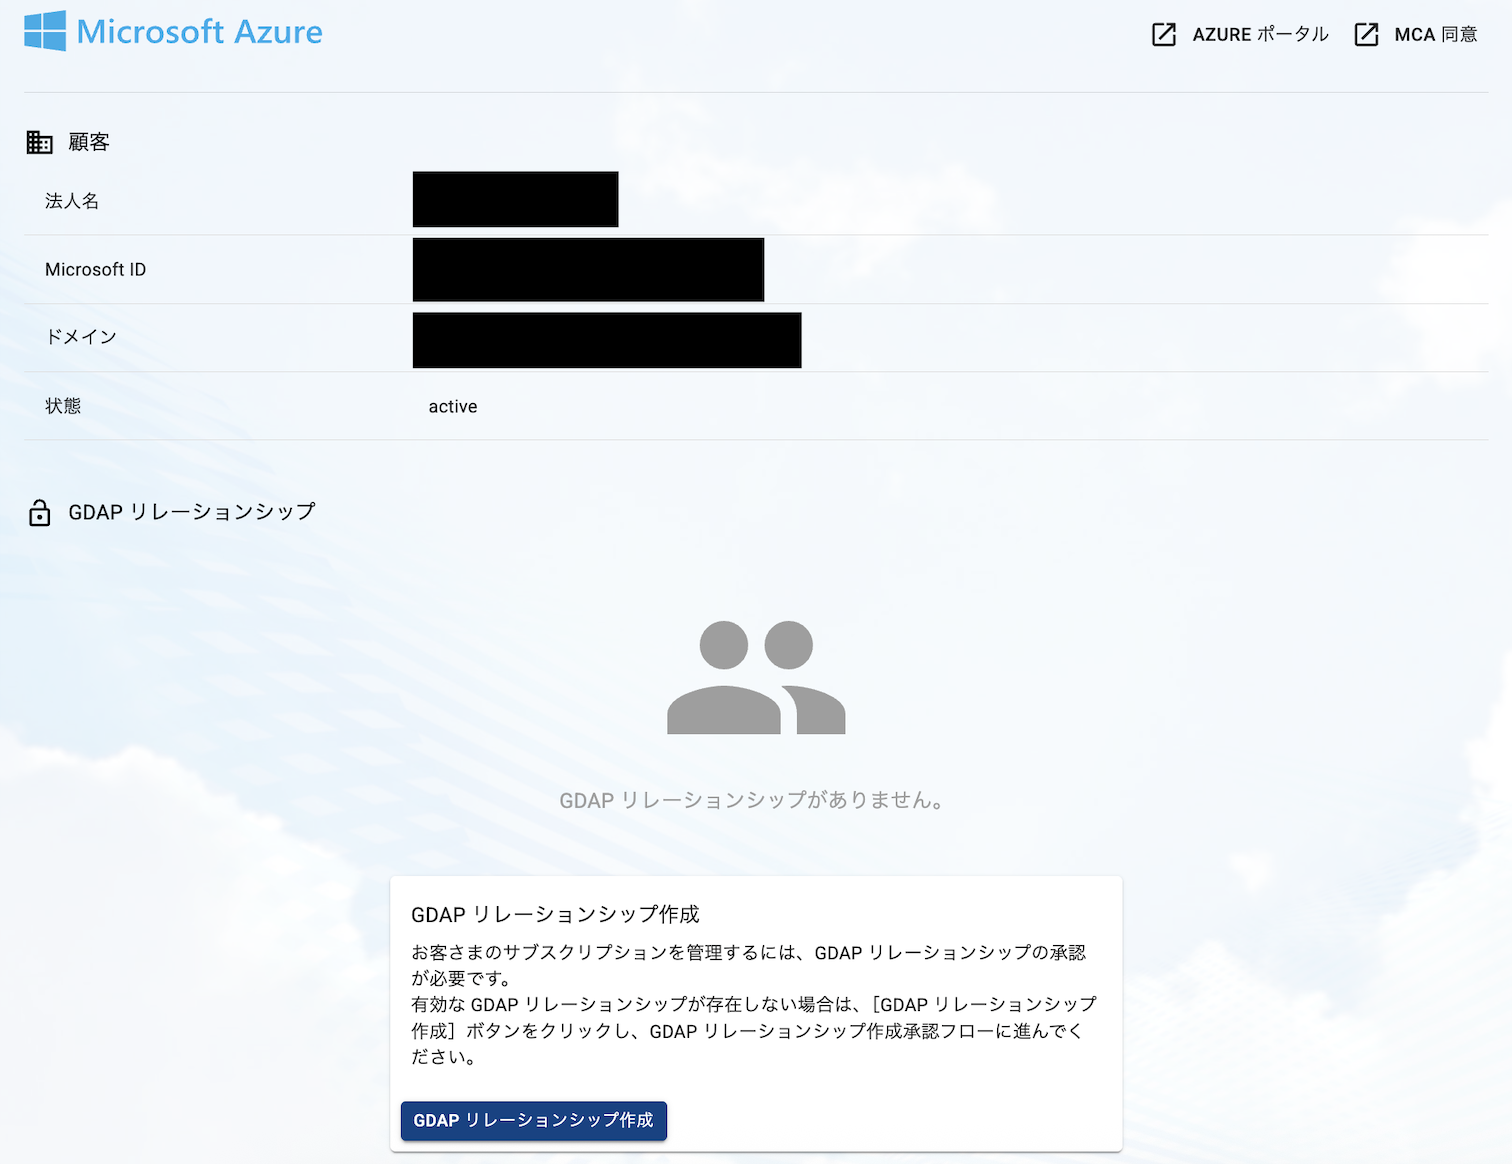The height and width of the screenshot is (1164, 1512).
Task: Click the GDAP リレーションシップ section heading
Action: 192,512
